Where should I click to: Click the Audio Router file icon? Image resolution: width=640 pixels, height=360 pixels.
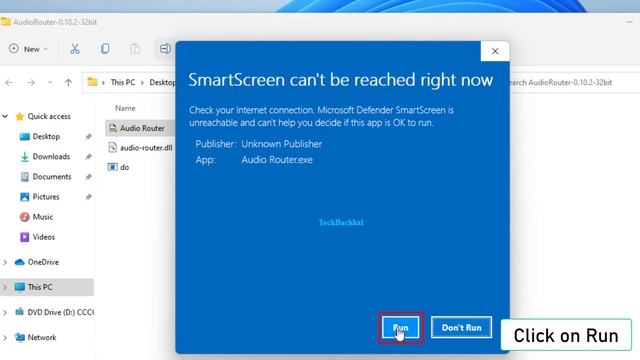(113, 128)
